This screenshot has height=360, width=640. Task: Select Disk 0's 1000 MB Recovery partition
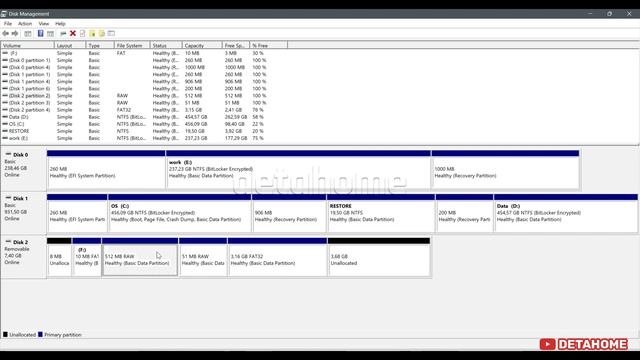505,169
